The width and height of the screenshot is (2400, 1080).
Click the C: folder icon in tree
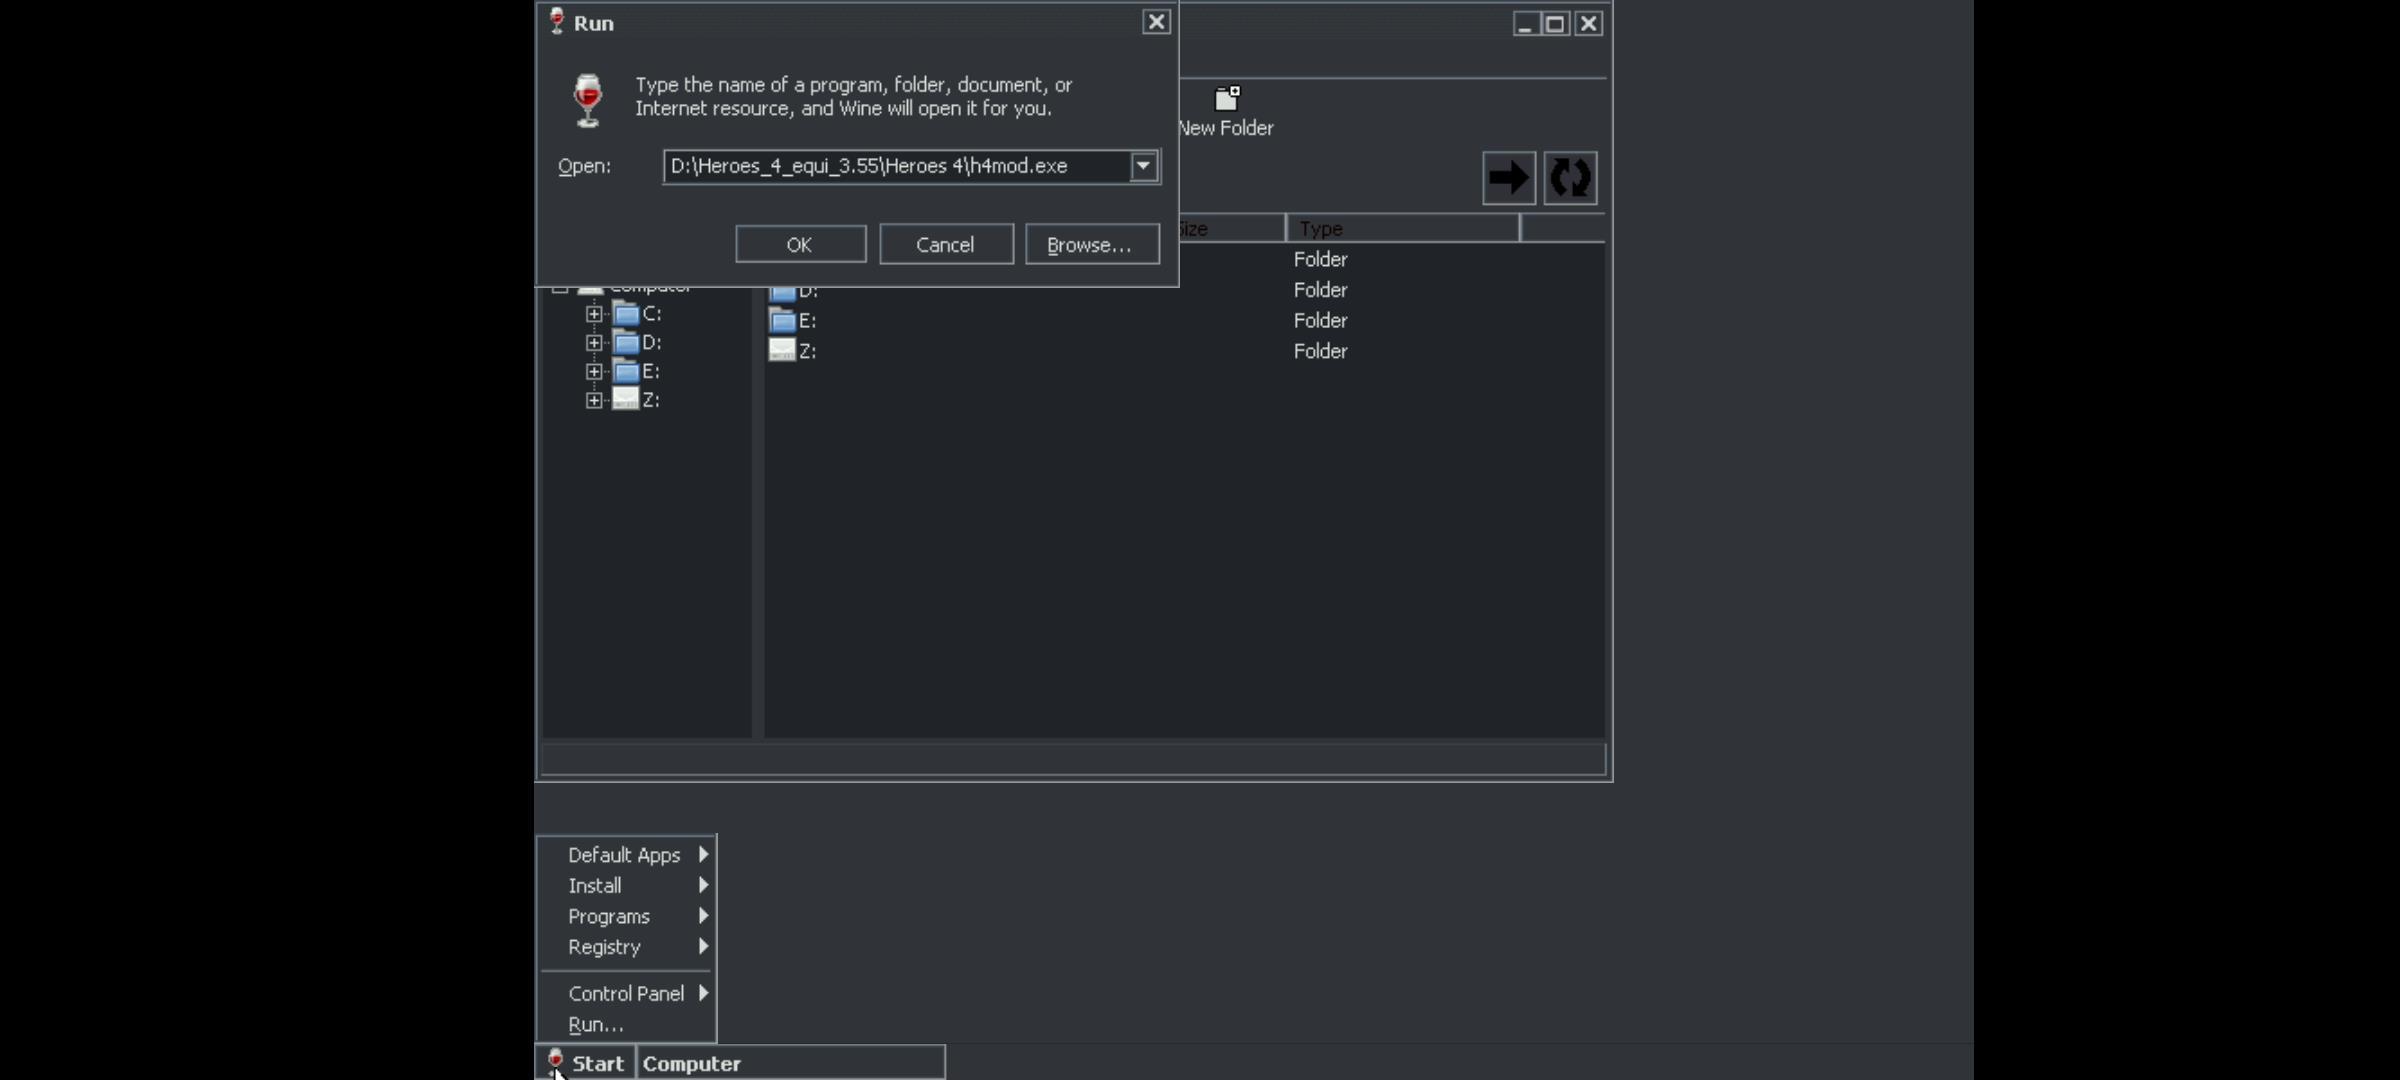pos(626,314)
